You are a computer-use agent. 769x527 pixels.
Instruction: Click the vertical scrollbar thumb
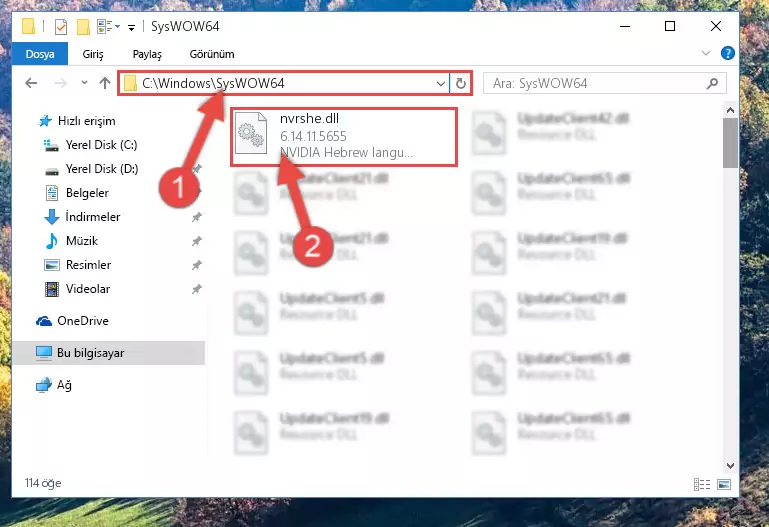click(x=730, y=143)
